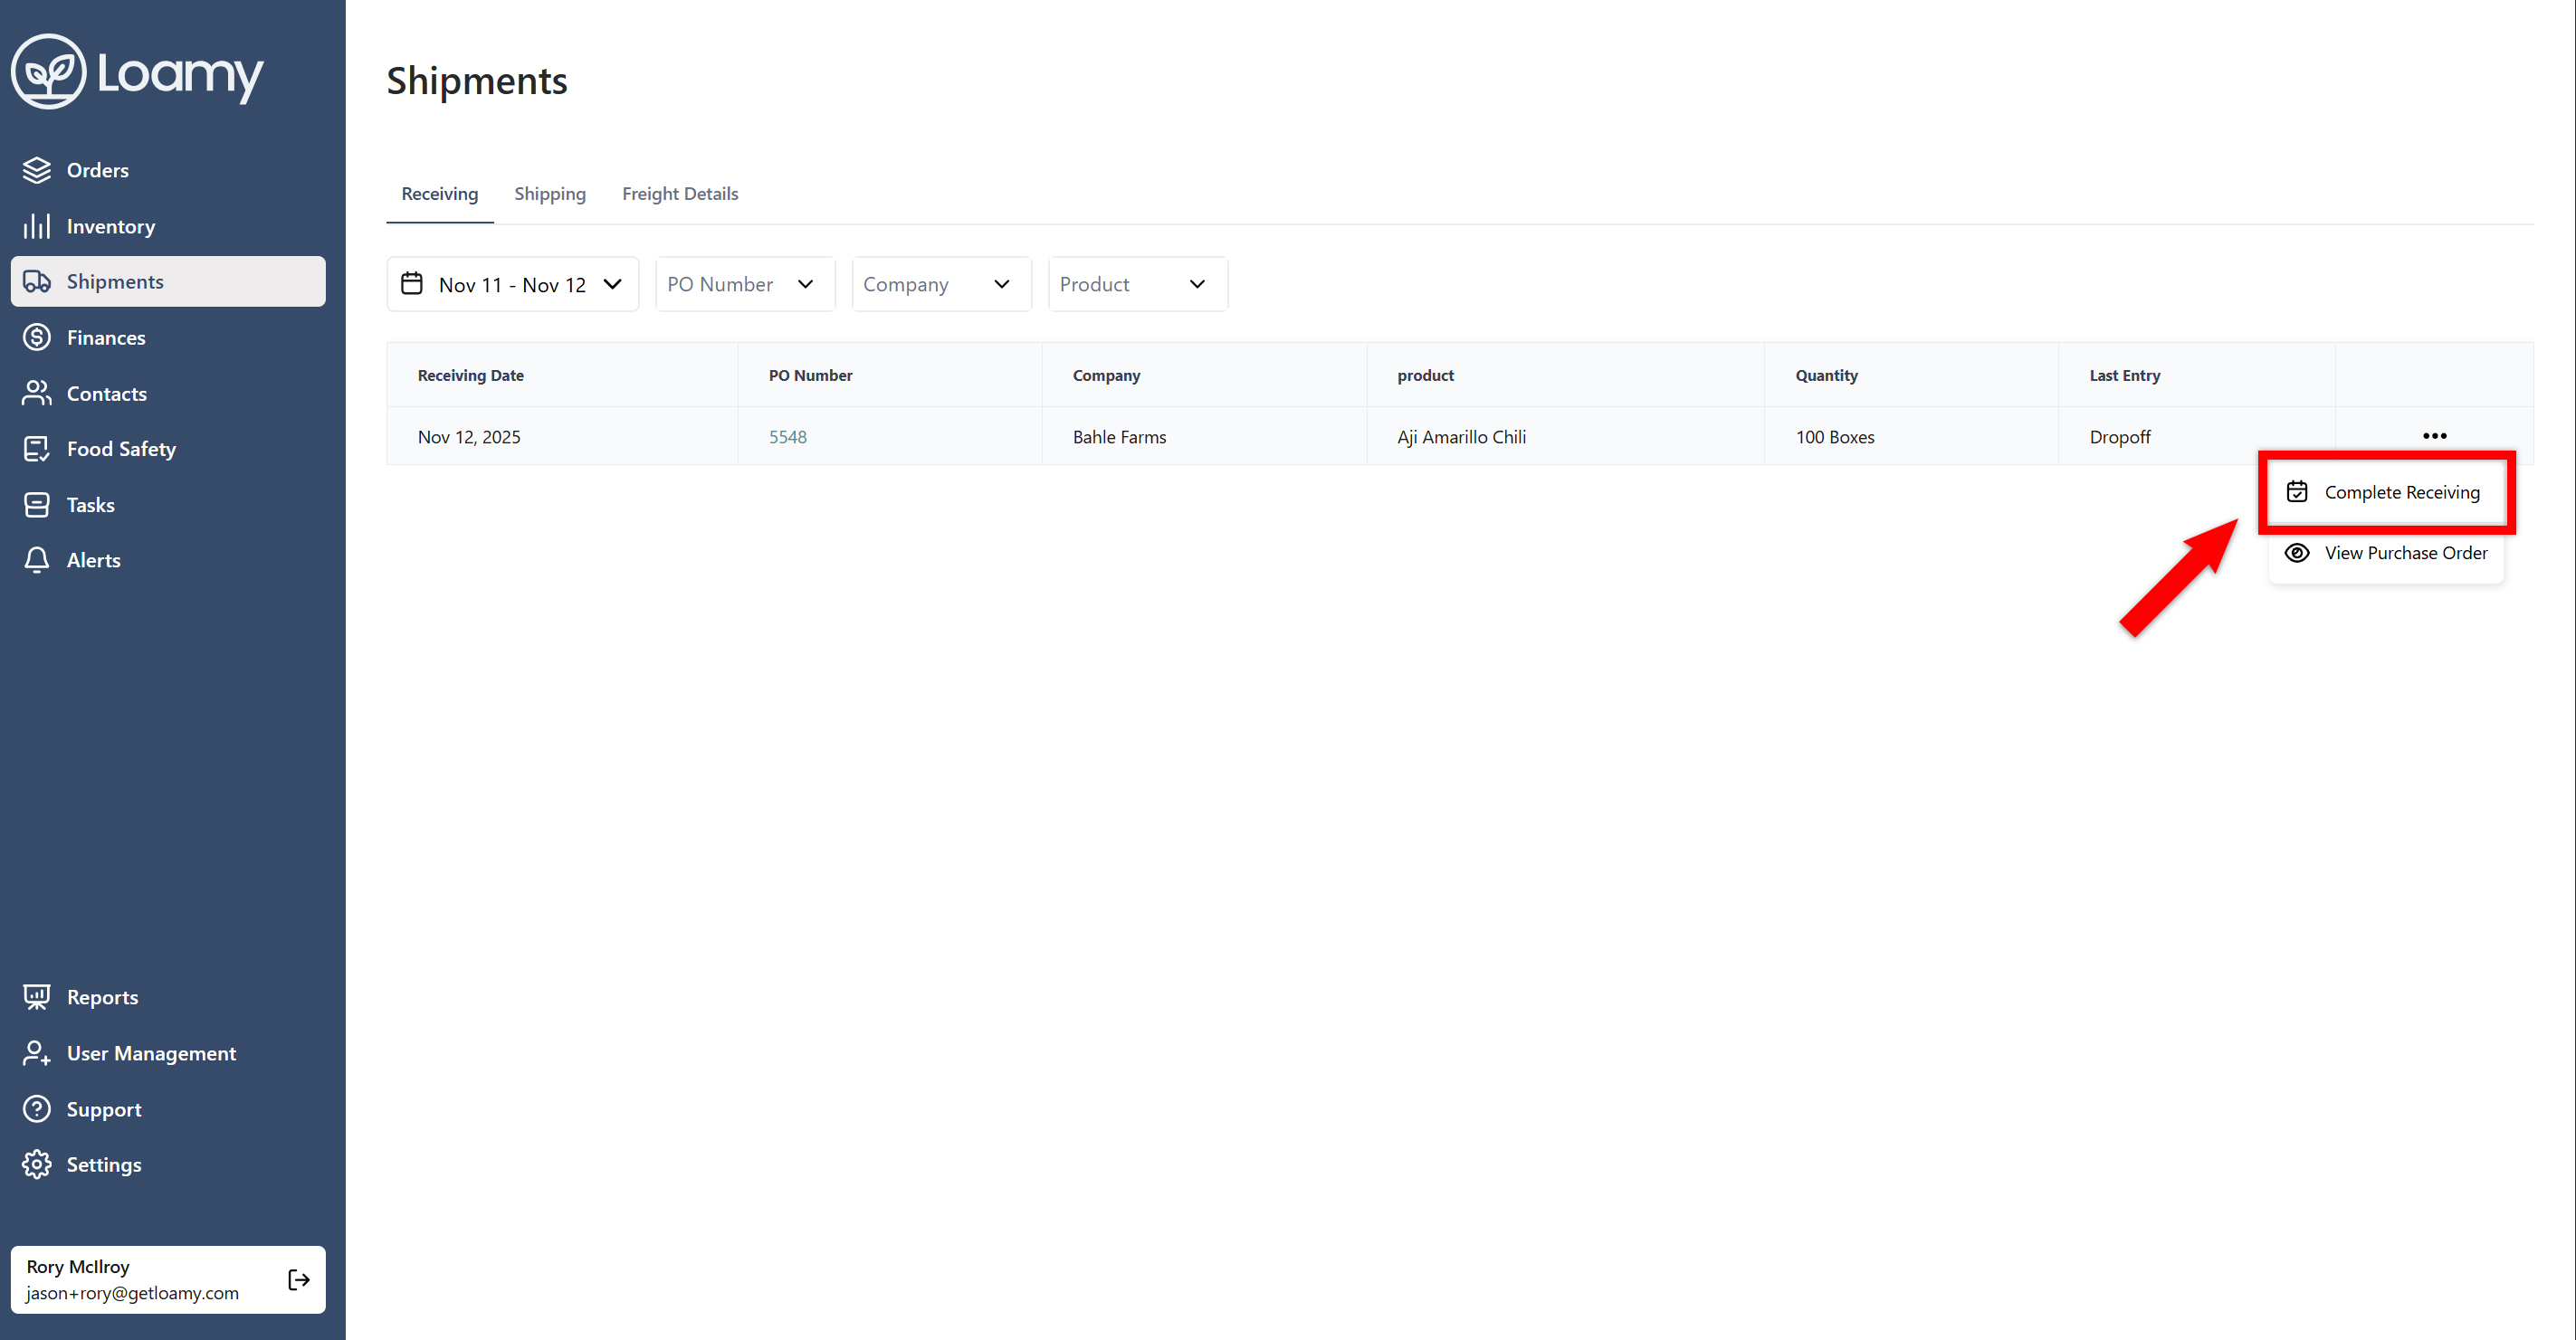2576x1340 pixels.
Task: Expand the Nov 11 - Nov 12 date picker
Action: (512, 284)
